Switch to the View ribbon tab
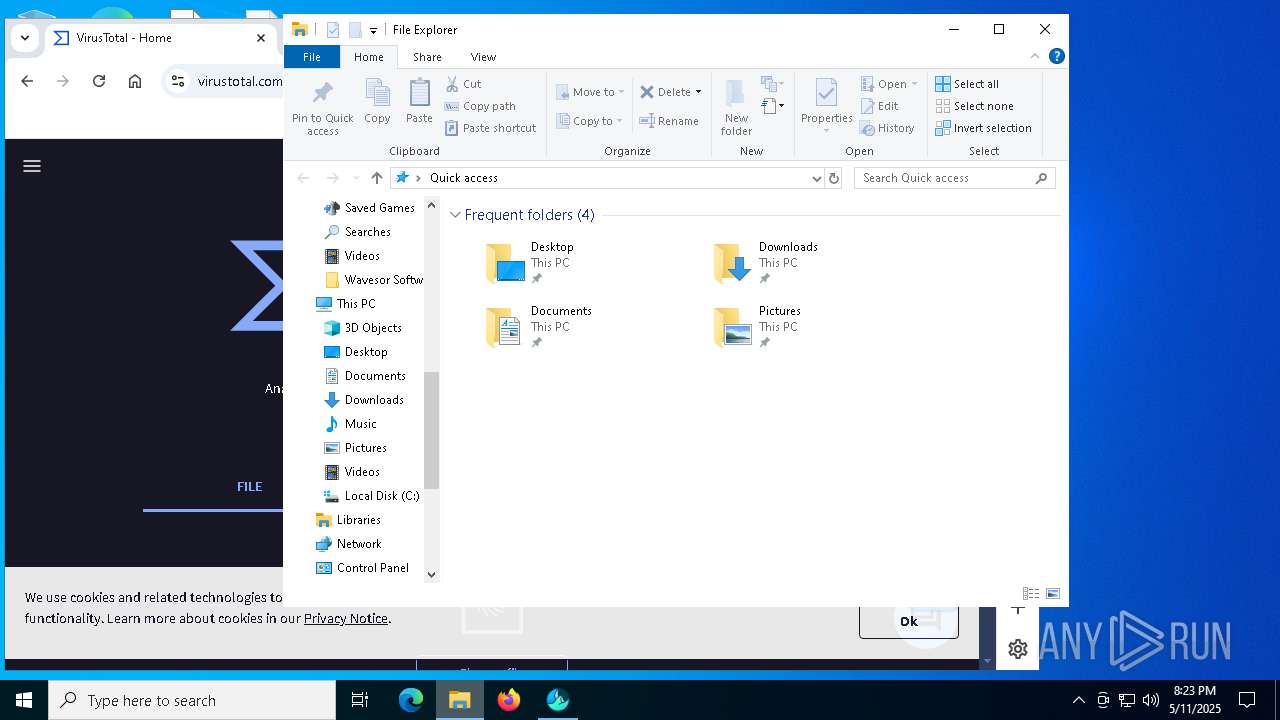The width and height of the screenshot is (1280, 720). pyautogui.click(x=483, y=57)
